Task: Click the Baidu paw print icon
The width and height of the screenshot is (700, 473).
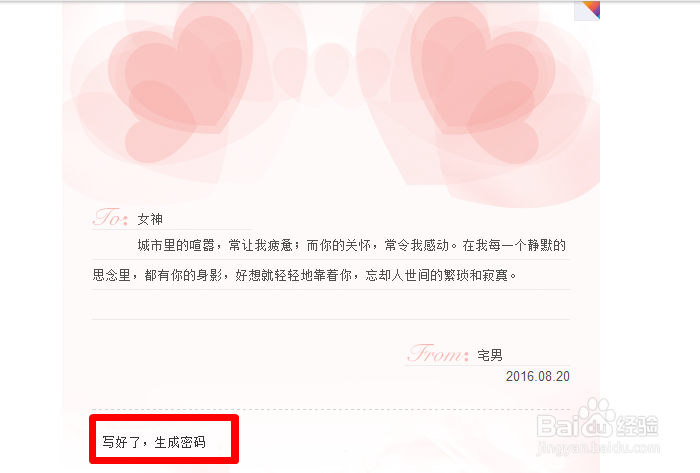Action: point(596,419)
